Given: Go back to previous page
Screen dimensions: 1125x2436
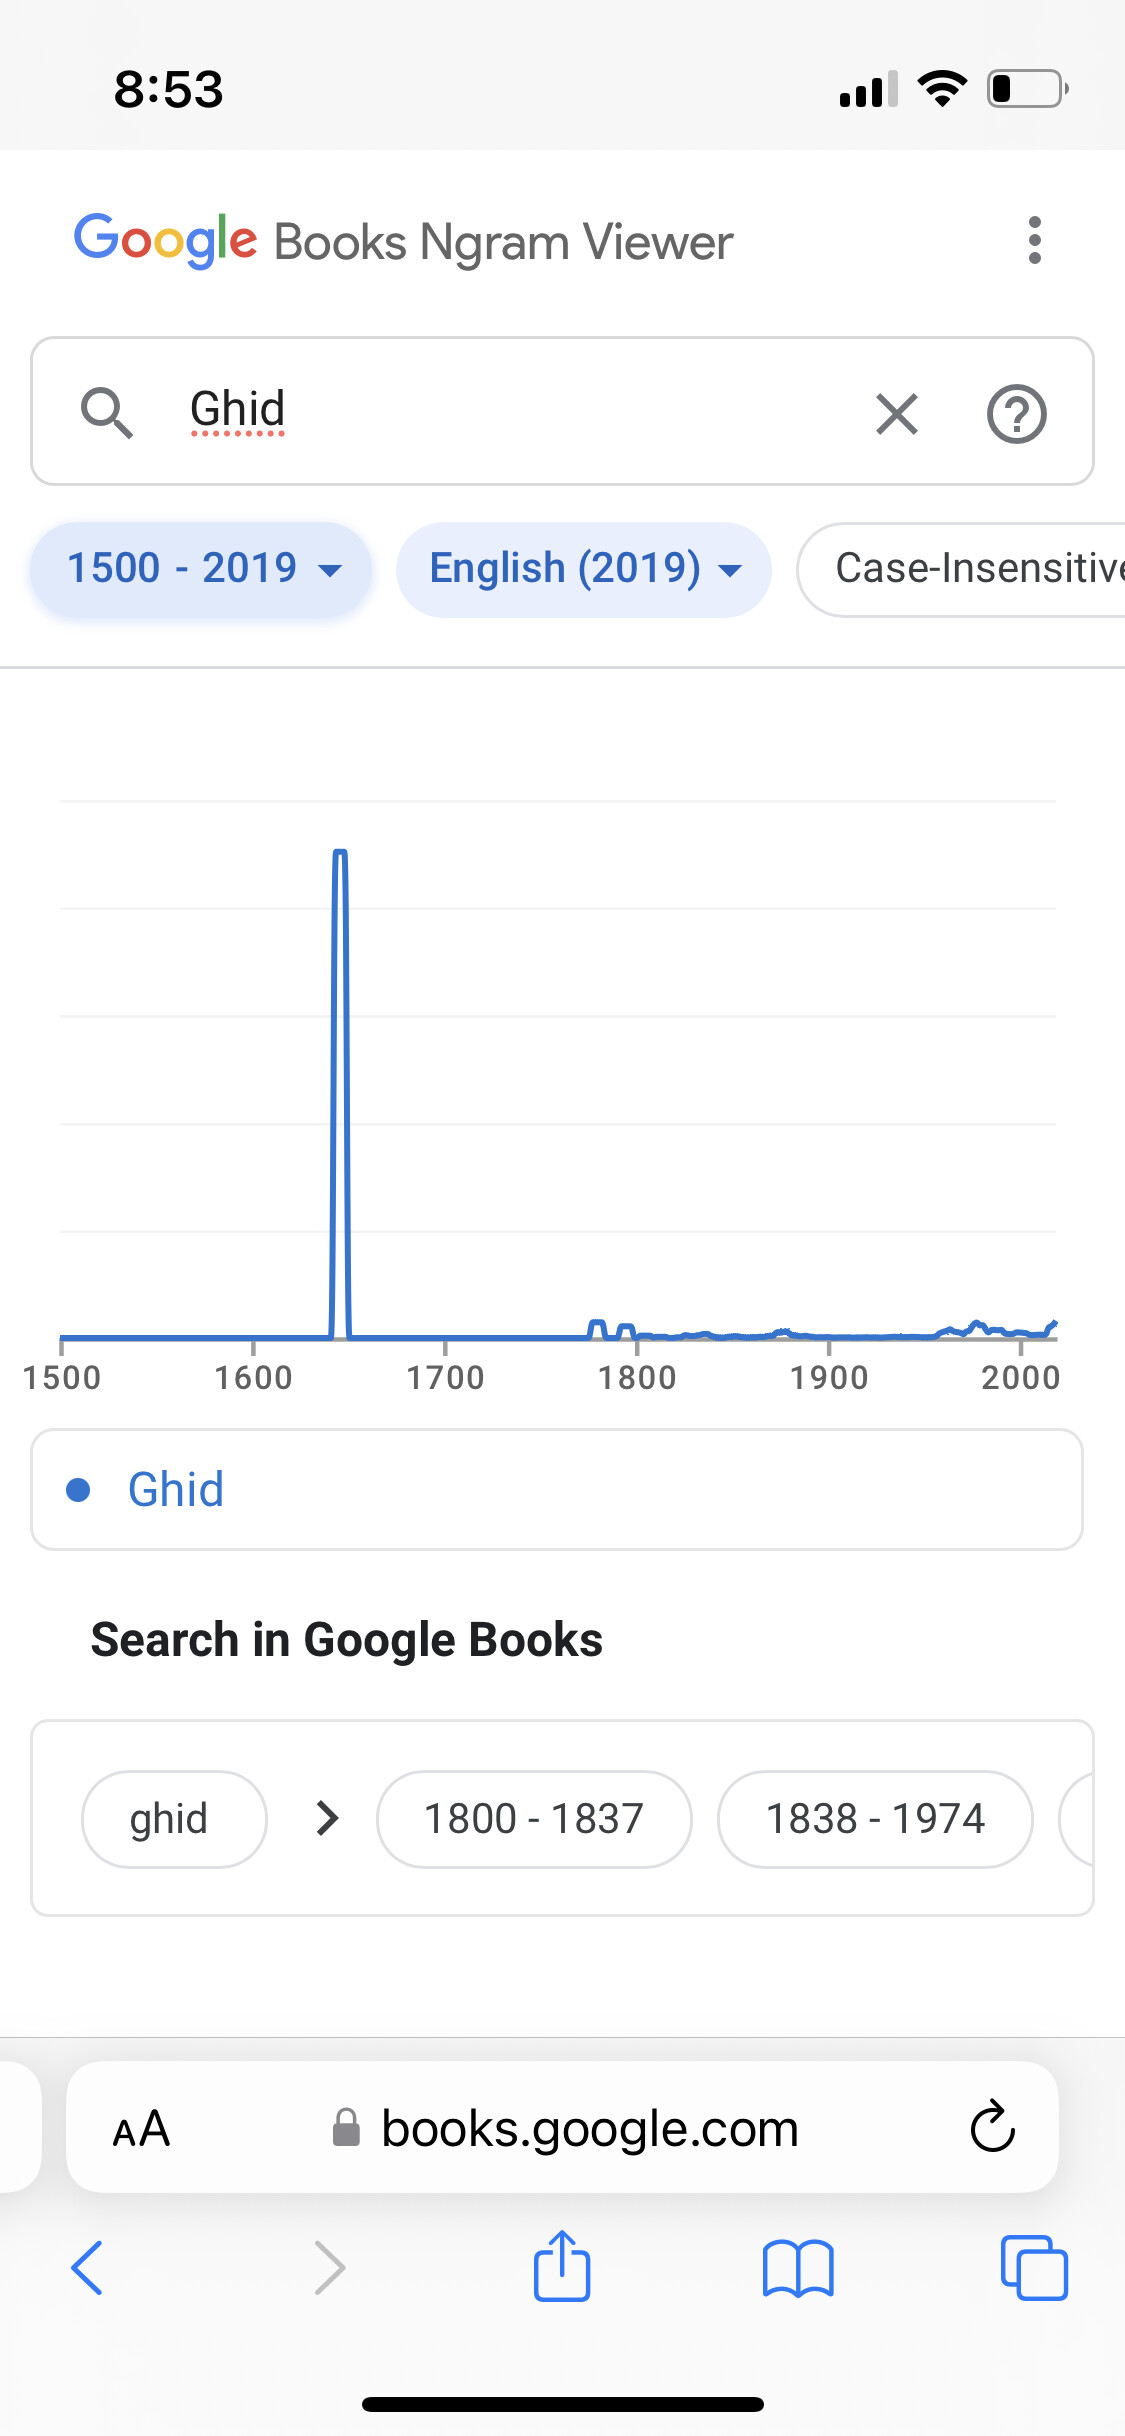Looking at the screenshot, I should tap(88, 2267).
